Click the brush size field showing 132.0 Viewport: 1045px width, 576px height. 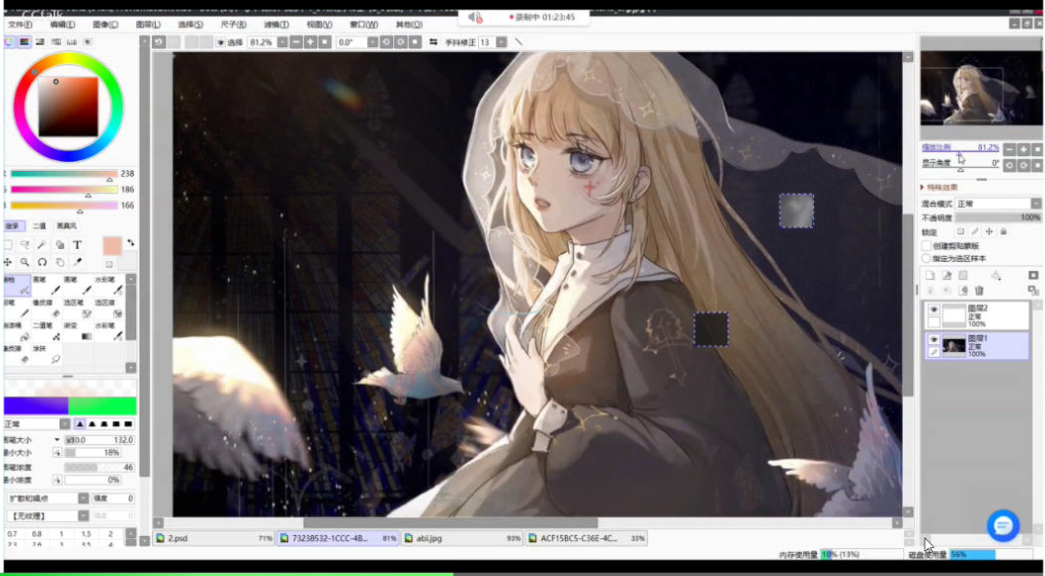(x=99, y=440)
